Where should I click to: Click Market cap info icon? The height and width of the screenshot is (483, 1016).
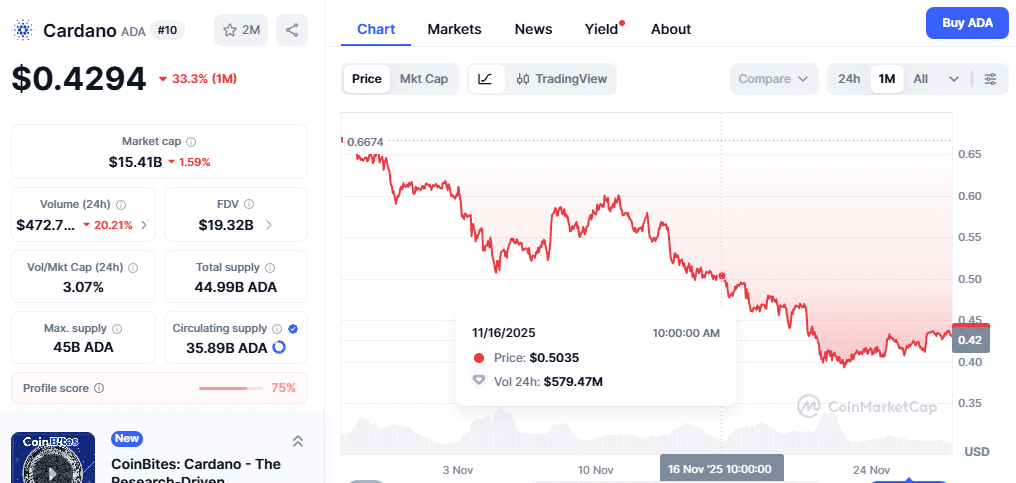point(191,142)
